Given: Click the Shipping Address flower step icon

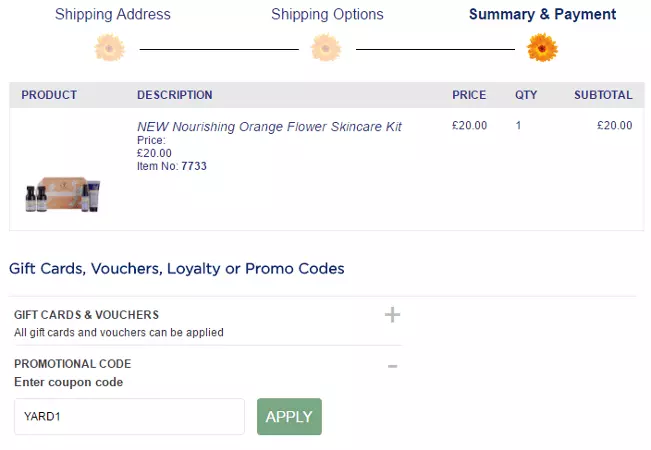Looking at the screenshot, I should pos(110,47).
